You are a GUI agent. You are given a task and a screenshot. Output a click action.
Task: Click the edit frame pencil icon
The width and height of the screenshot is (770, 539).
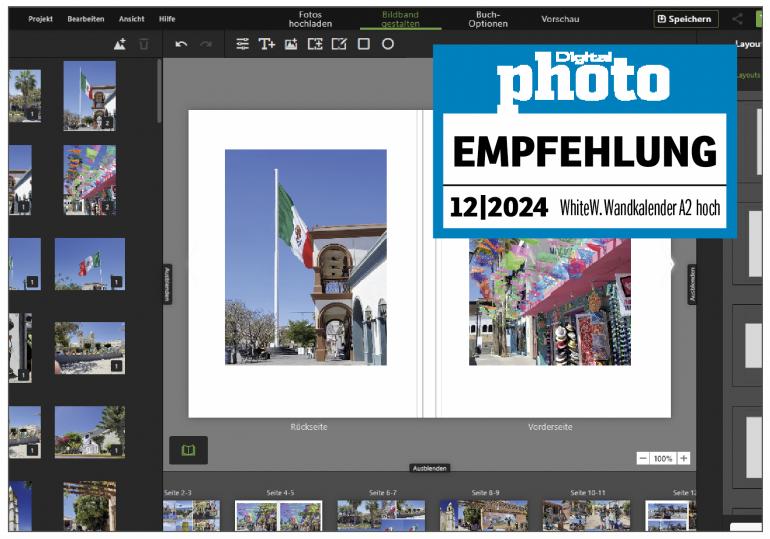339,44
